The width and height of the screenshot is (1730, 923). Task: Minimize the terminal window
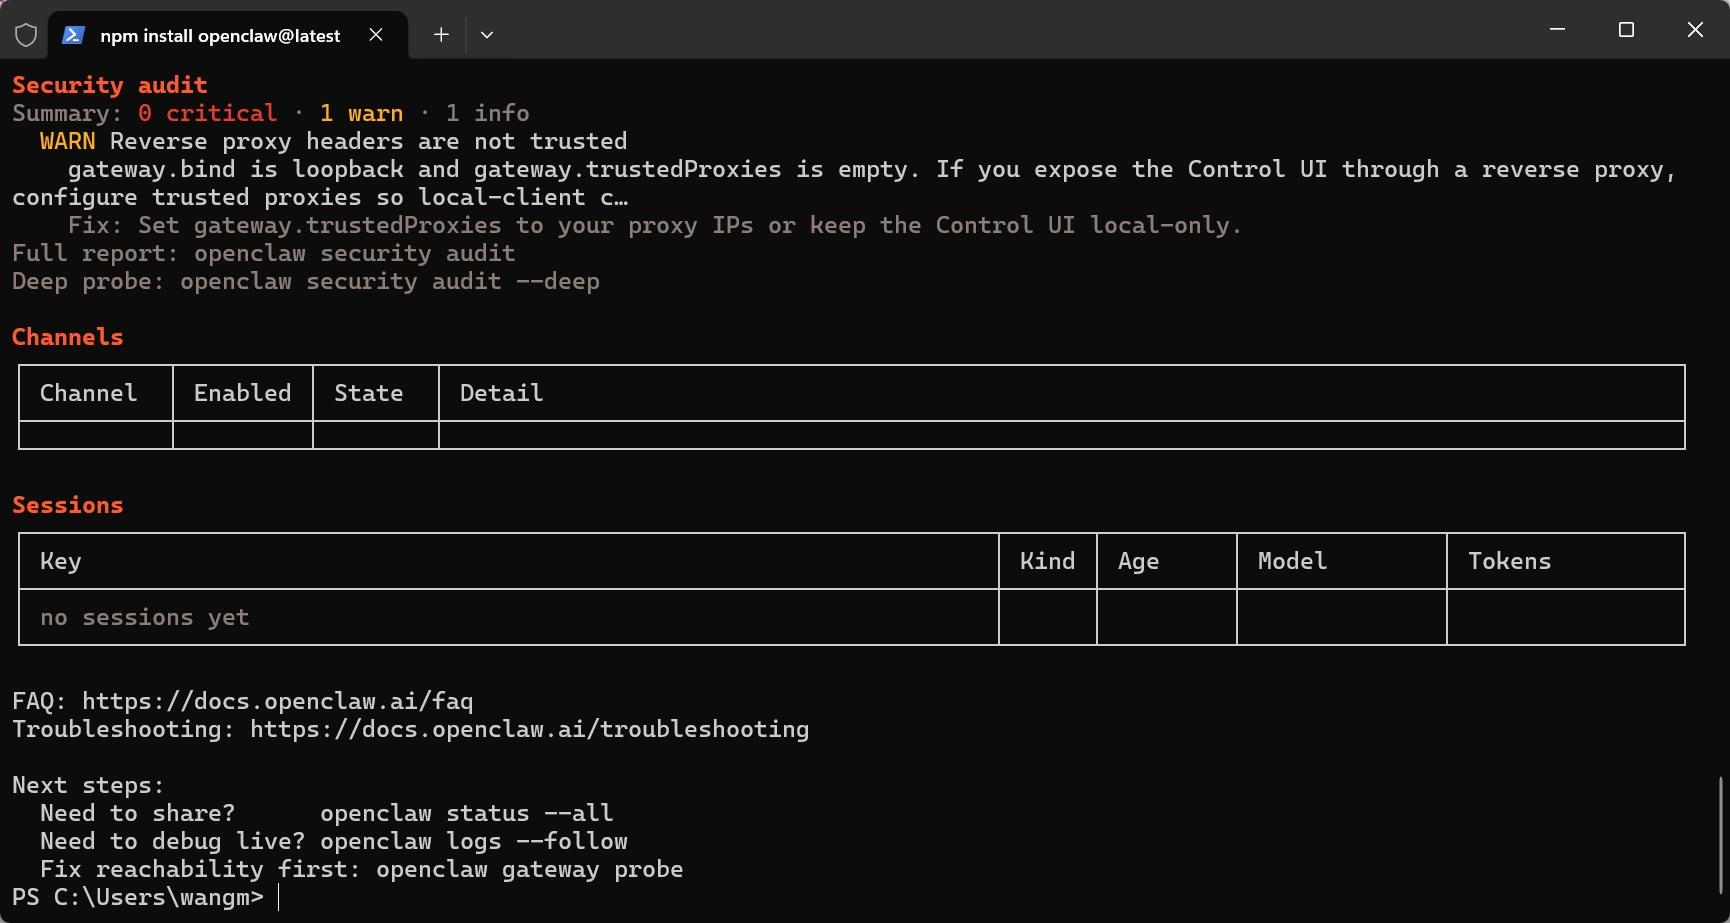[x=1557, y=30]
